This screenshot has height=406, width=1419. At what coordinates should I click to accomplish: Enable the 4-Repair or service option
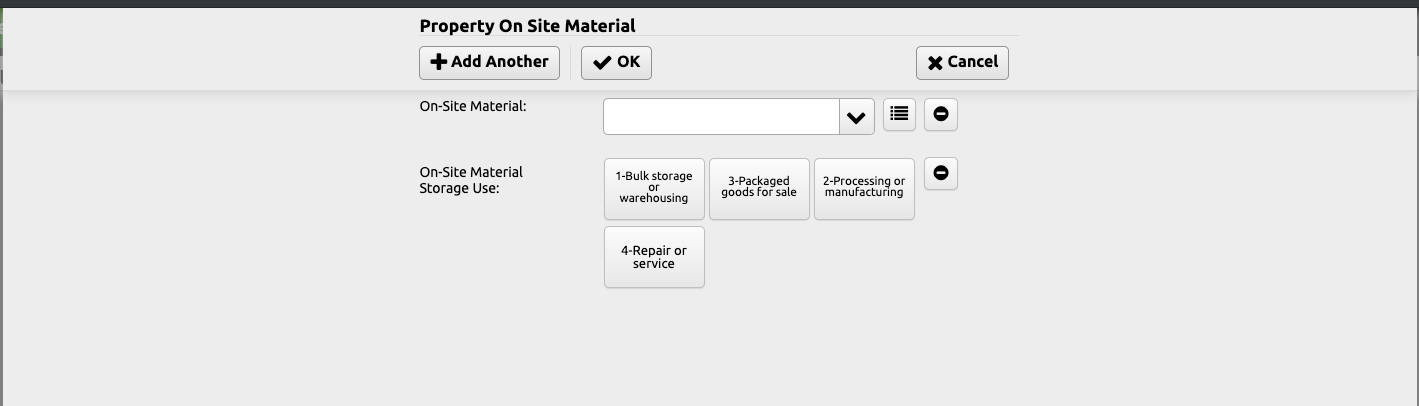pyautogui.click(x=654, y=257)
